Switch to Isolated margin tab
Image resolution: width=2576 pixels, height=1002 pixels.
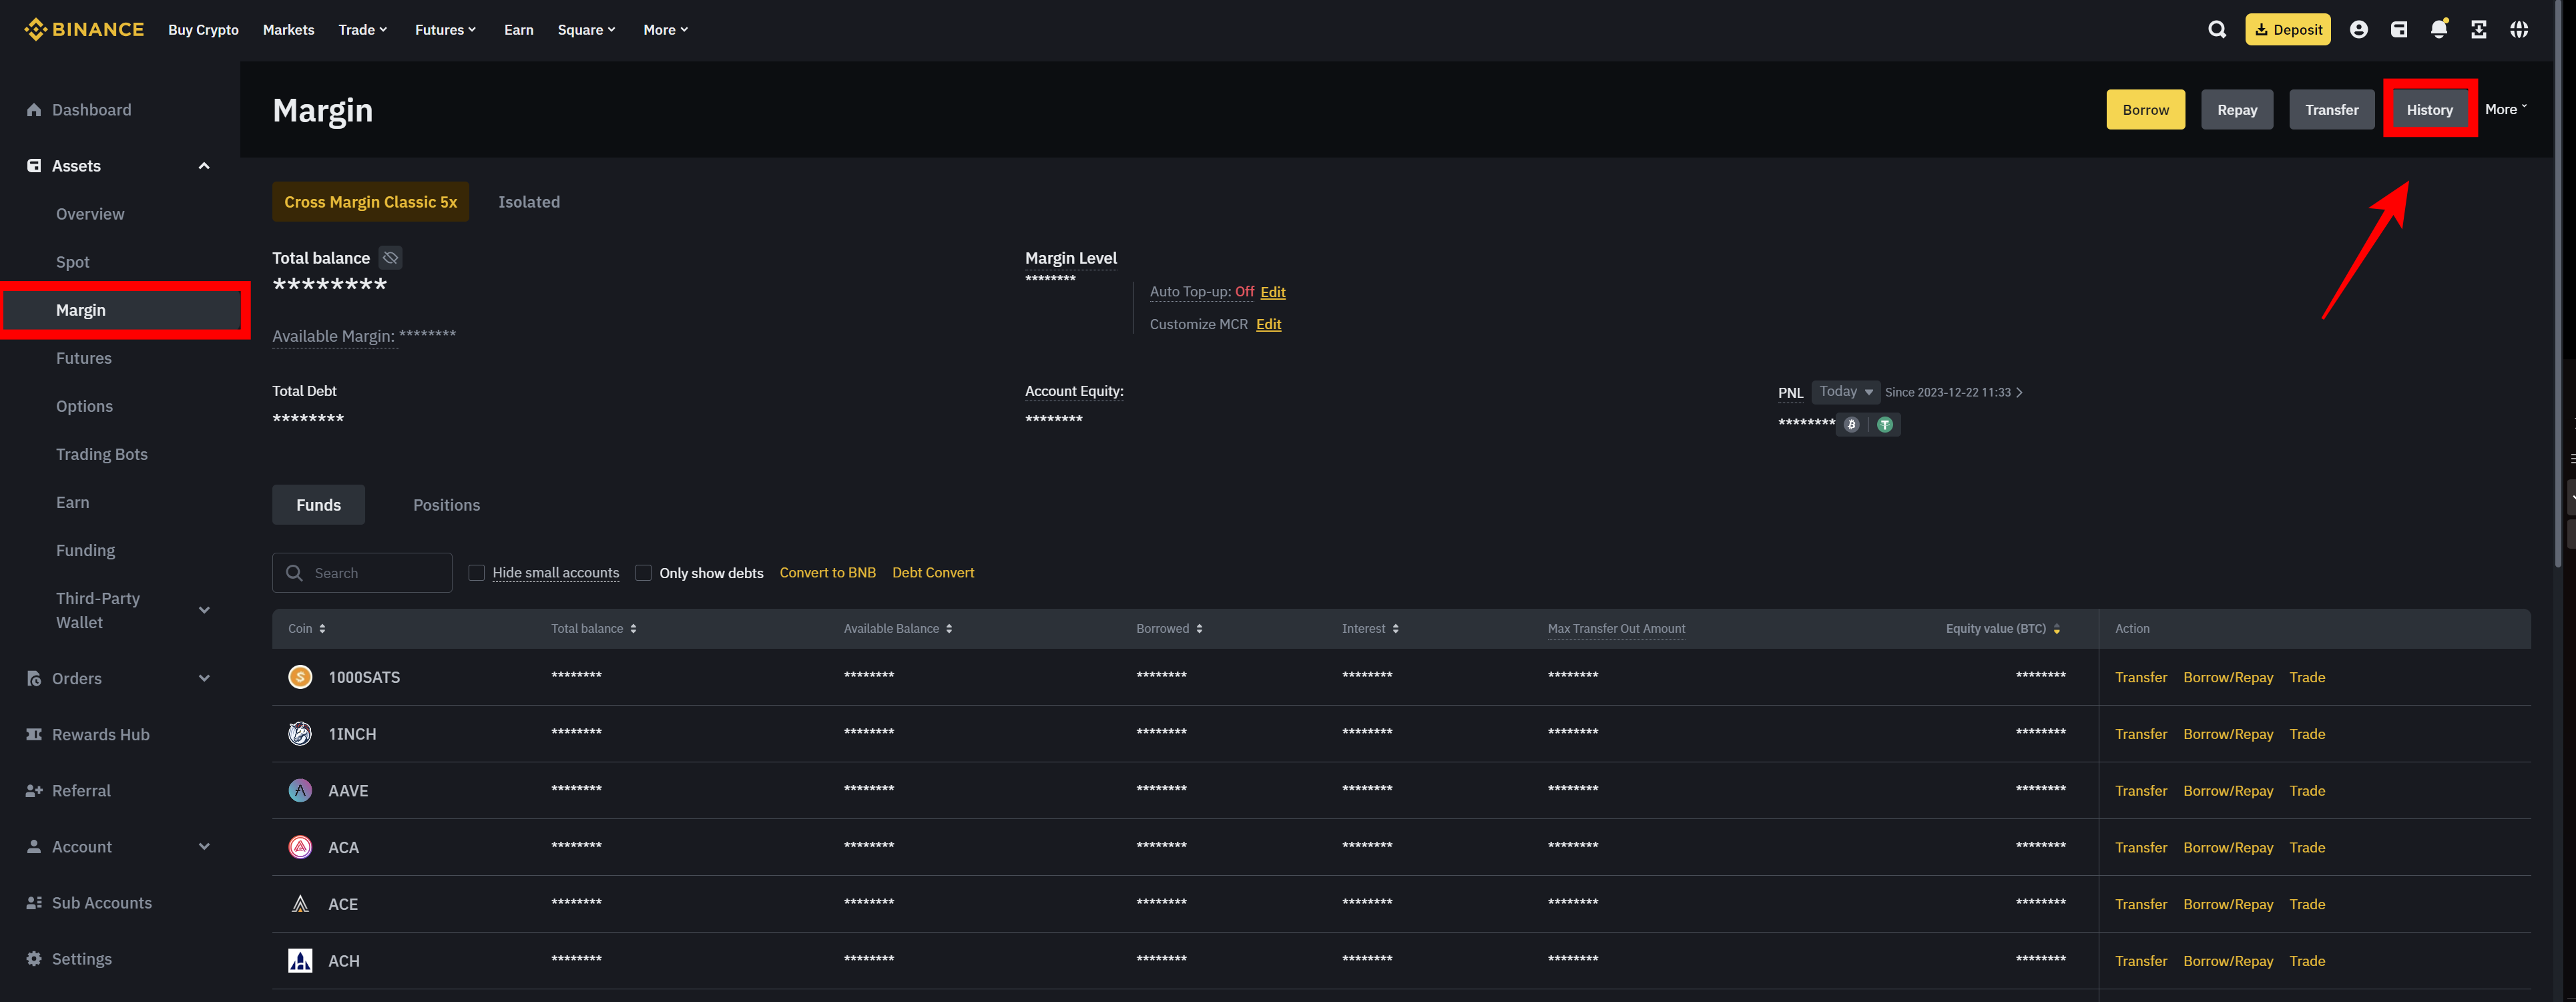pyautogui.click(x=529, y=202)
